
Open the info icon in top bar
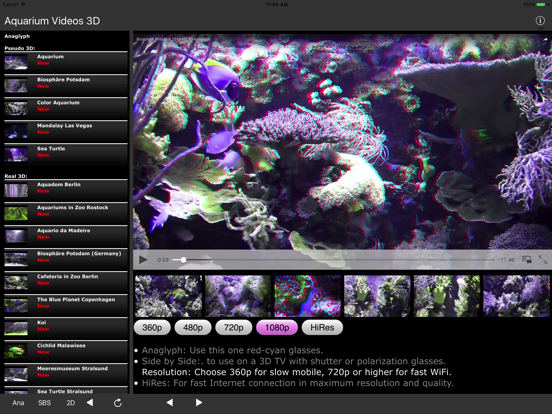pyautogui.click(x=540, y=21)
